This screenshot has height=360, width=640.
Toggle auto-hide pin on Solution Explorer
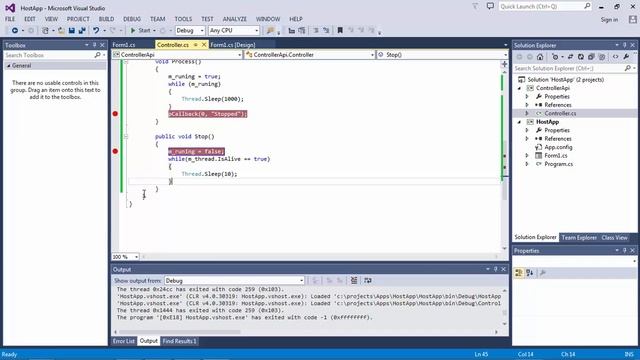(624, 45)
